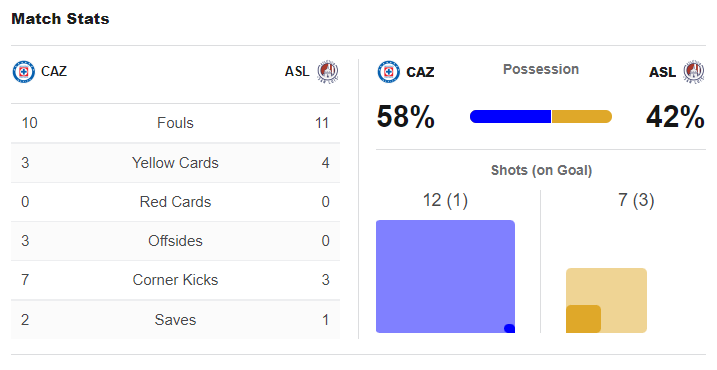Select the ASL team label in table header

pos(297,71)
